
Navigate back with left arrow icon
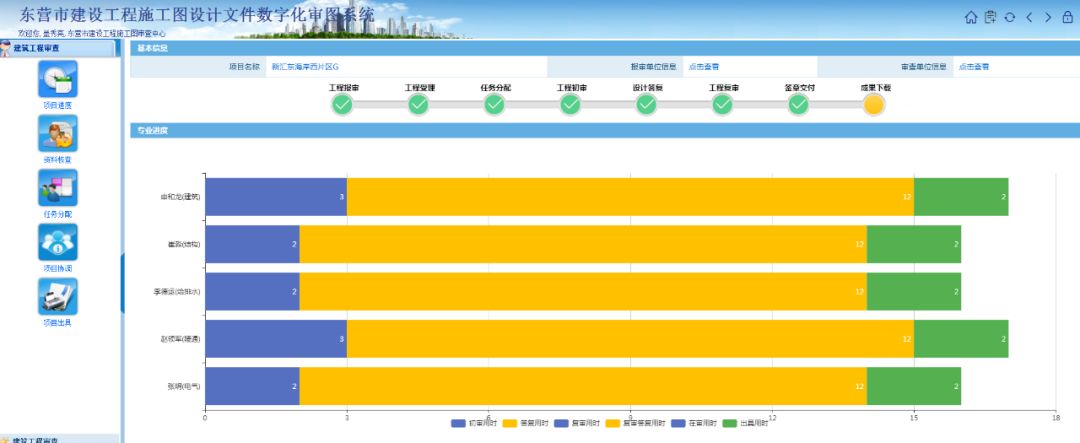click(1029, 17)
